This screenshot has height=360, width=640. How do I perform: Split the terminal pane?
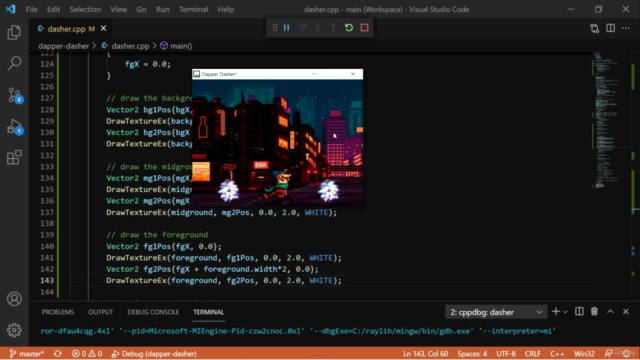[x=579, y=311]
